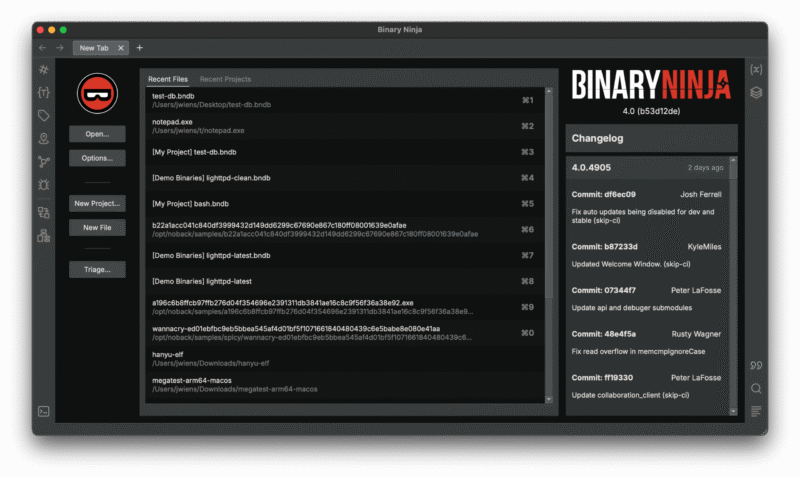
Task: Click version text 4.0 (b53d12de)
Action: tap(651, 111)
